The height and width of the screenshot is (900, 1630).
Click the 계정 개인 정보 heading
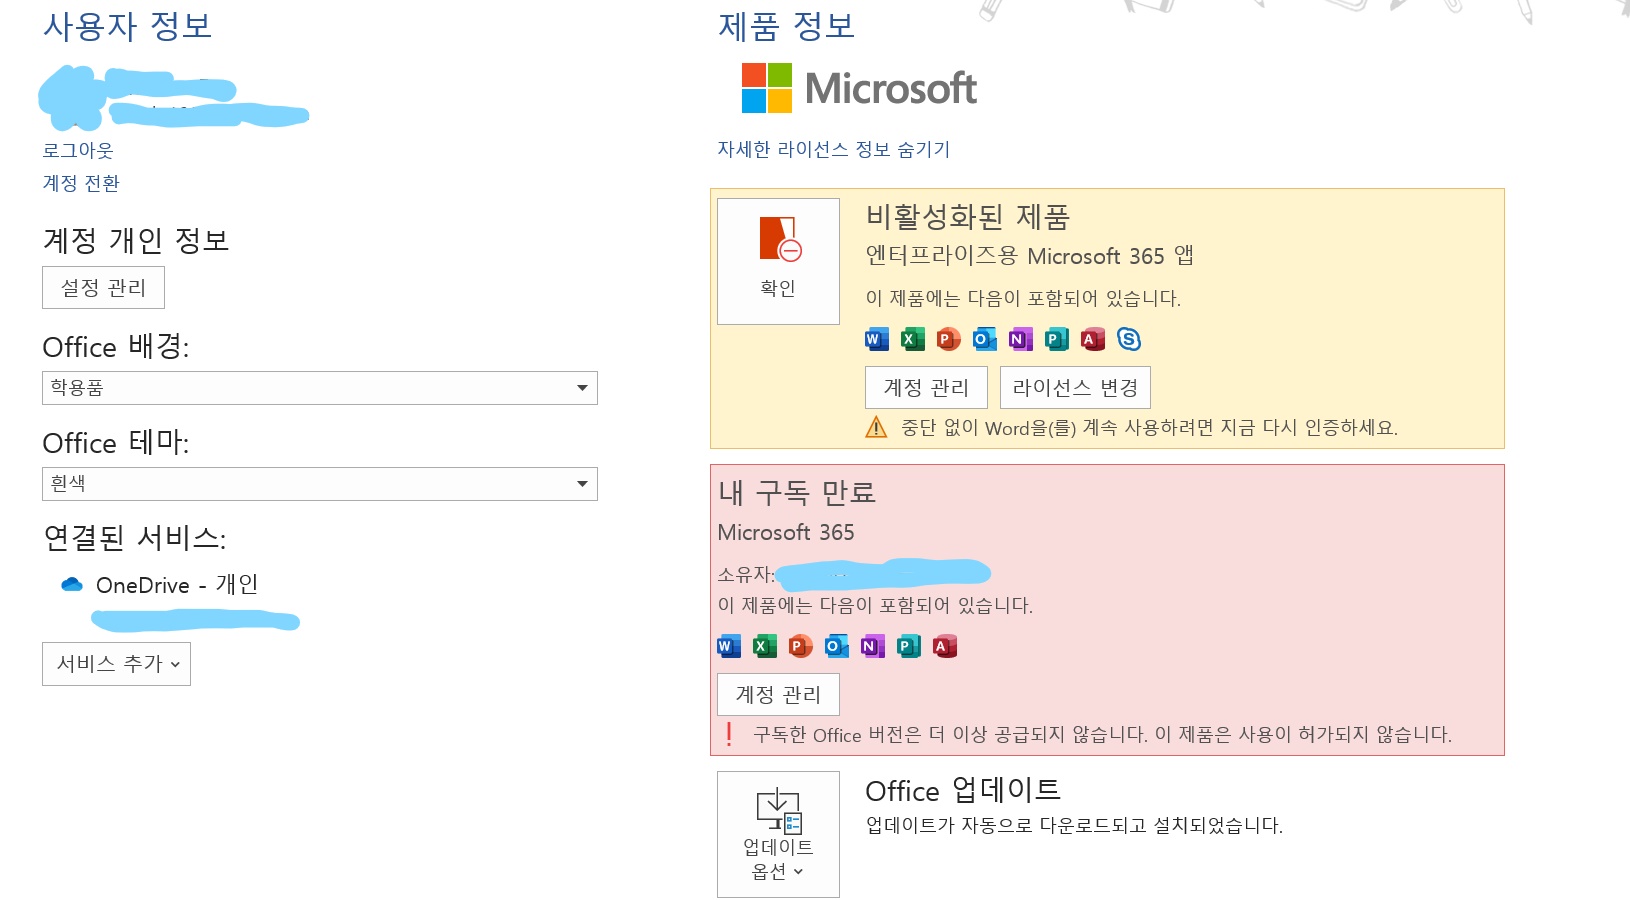136,240
